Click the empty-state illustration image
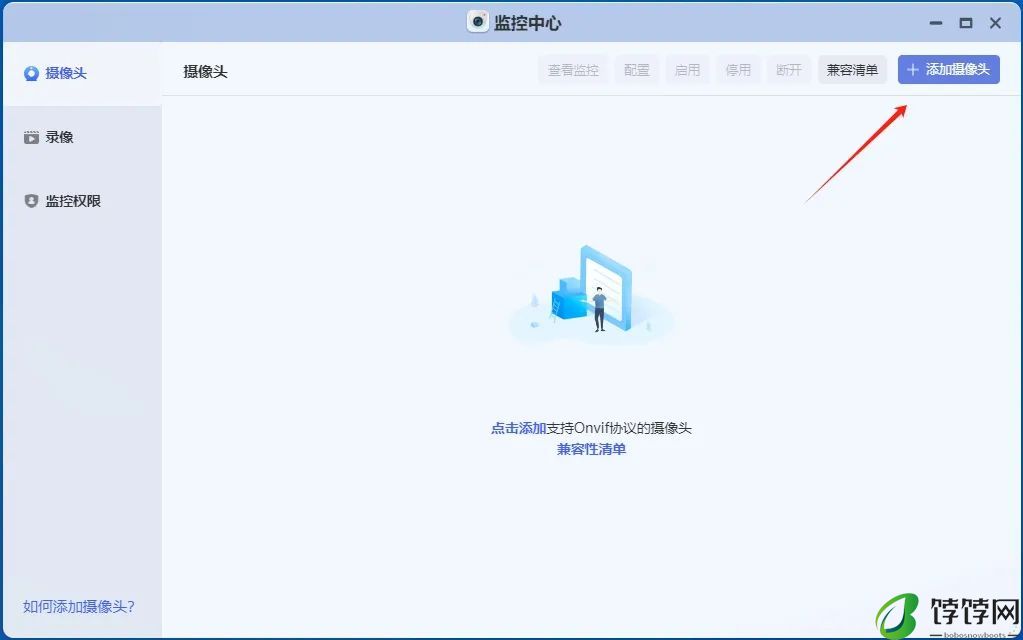Viewport: 1023px width, 640px height. [591, 295]
